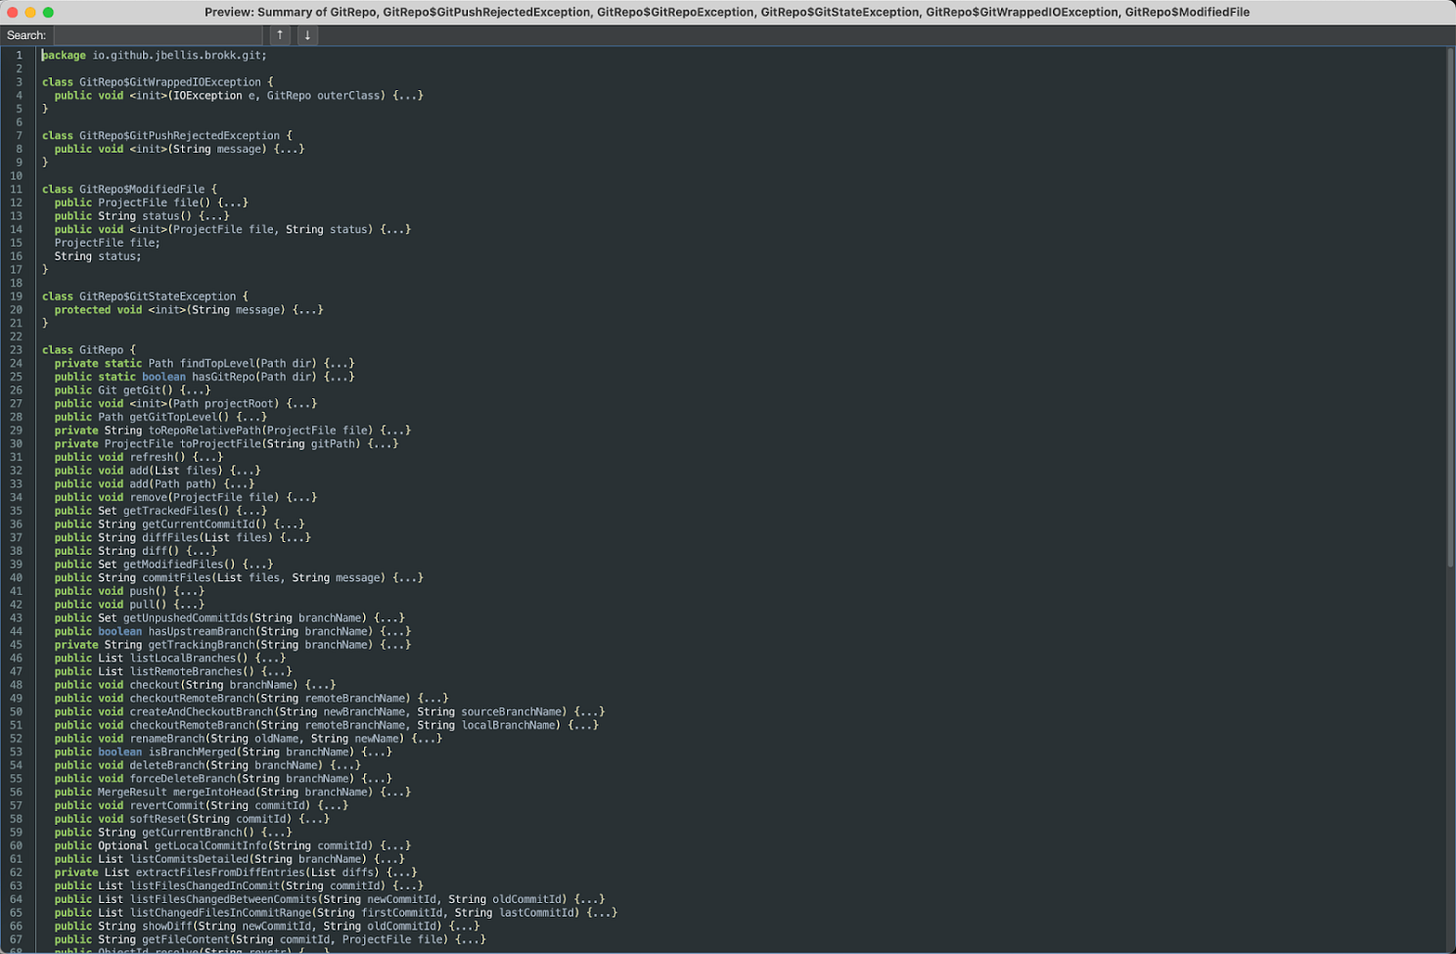Click the getCurrentBranch() method line

pos(173,832)
